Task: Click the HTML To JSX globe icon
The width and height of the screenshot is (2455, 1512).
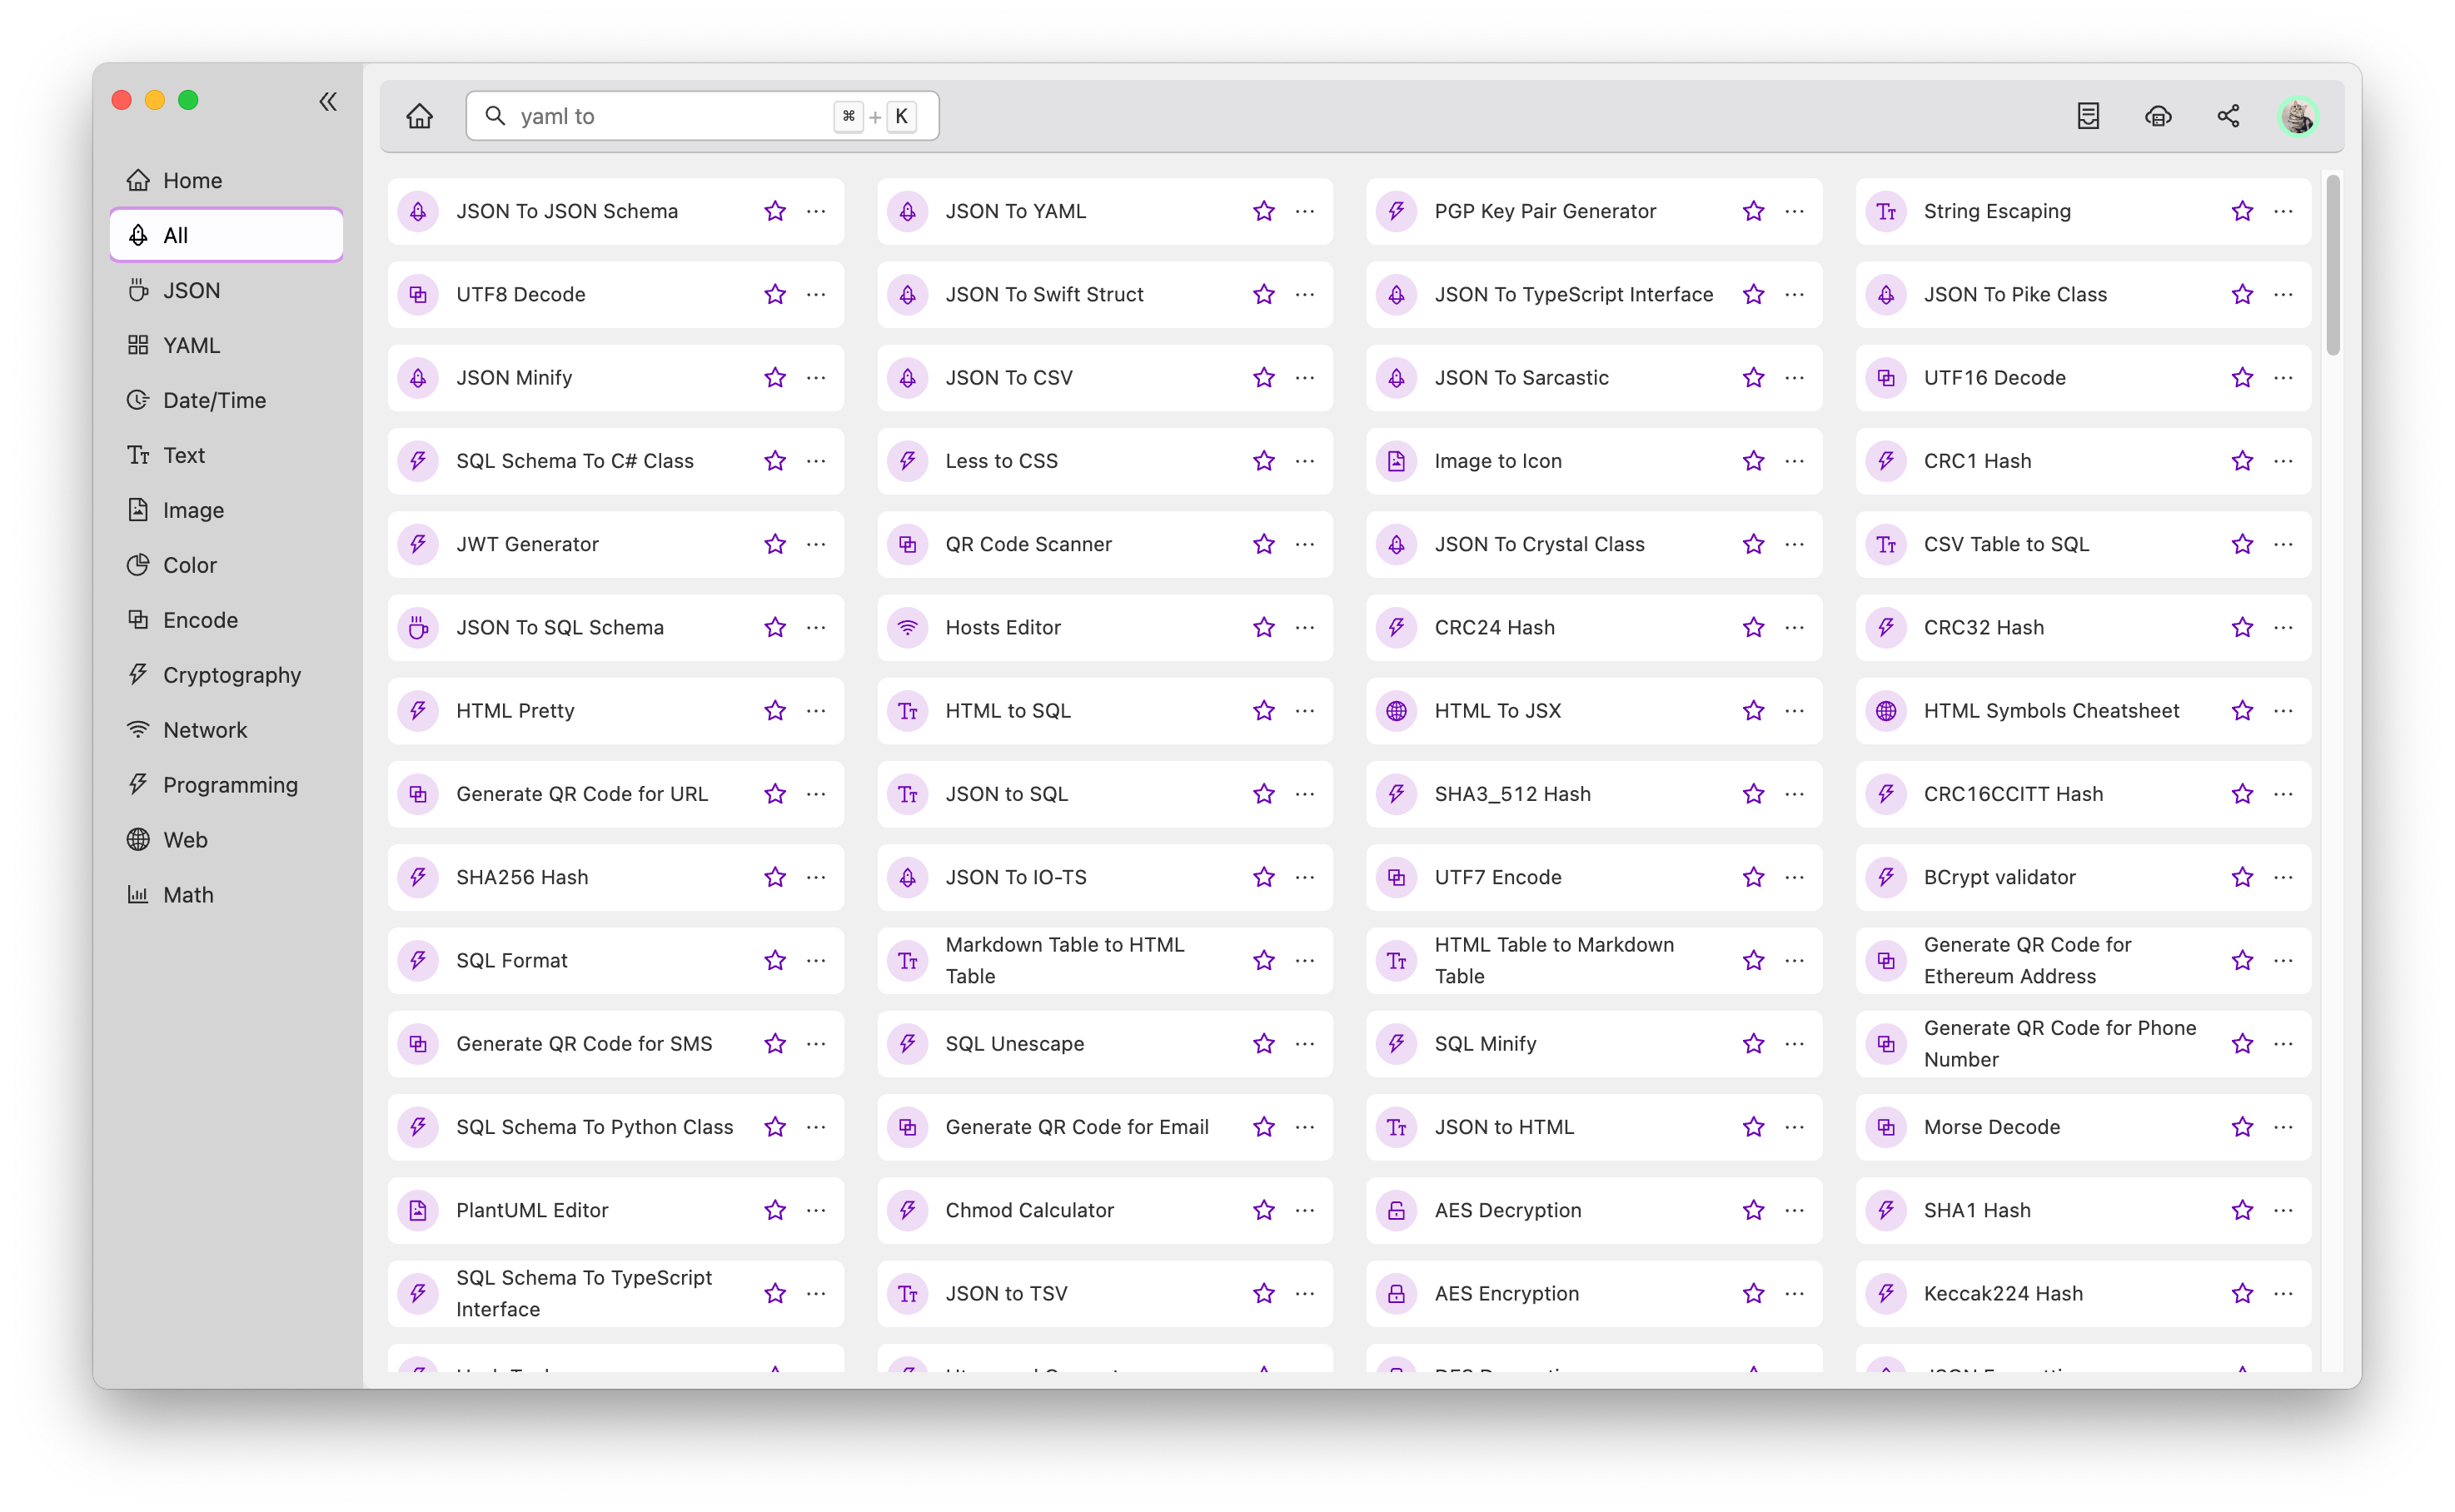Action: click(1396, 711)
